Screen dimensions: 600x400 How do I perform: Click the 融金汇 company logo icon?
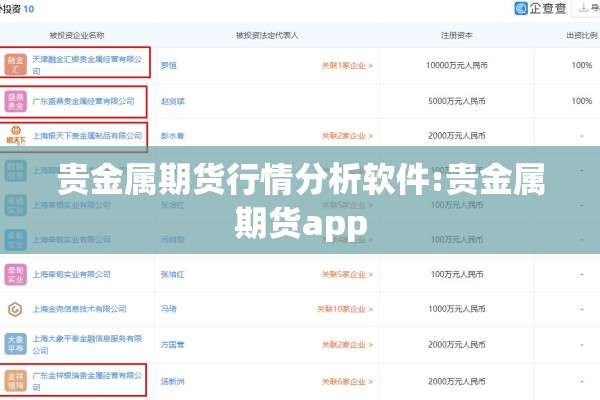point(15,65)
